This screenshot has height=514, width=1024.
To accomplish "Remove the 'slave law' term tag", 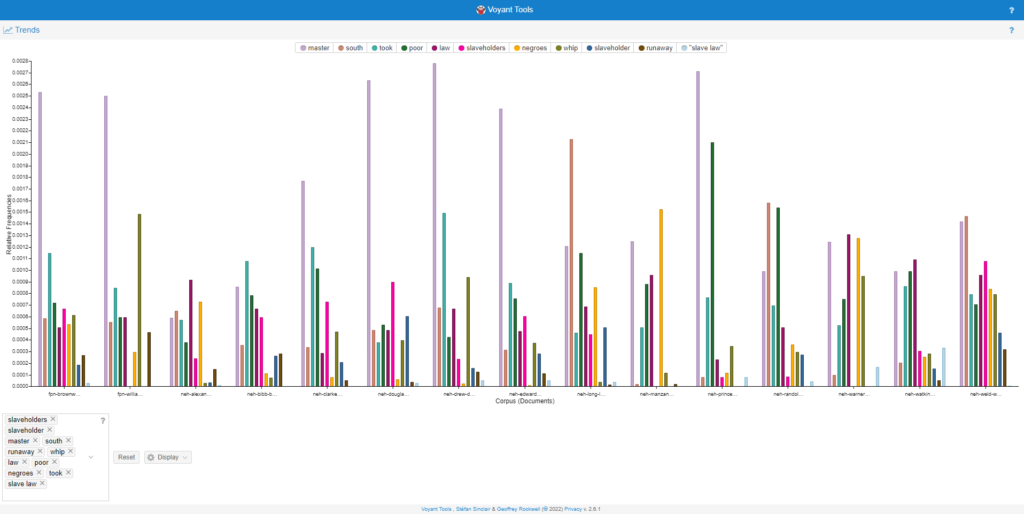I will click(x=42, y=484).
